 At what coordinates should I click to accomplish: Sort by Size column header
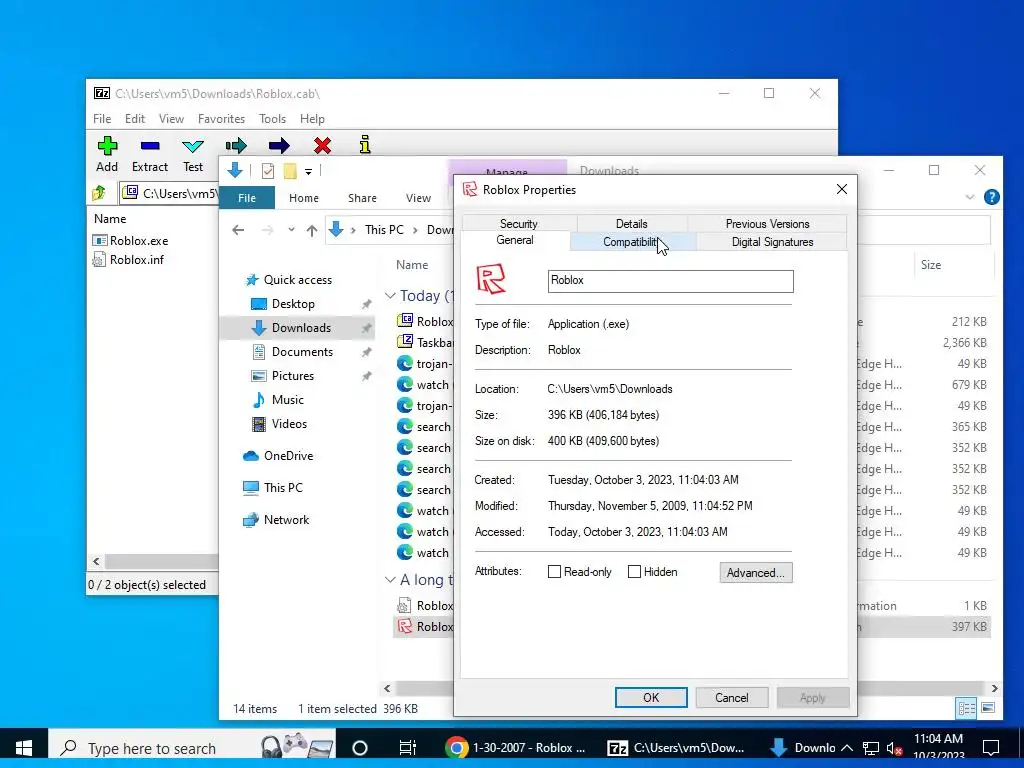931,264
